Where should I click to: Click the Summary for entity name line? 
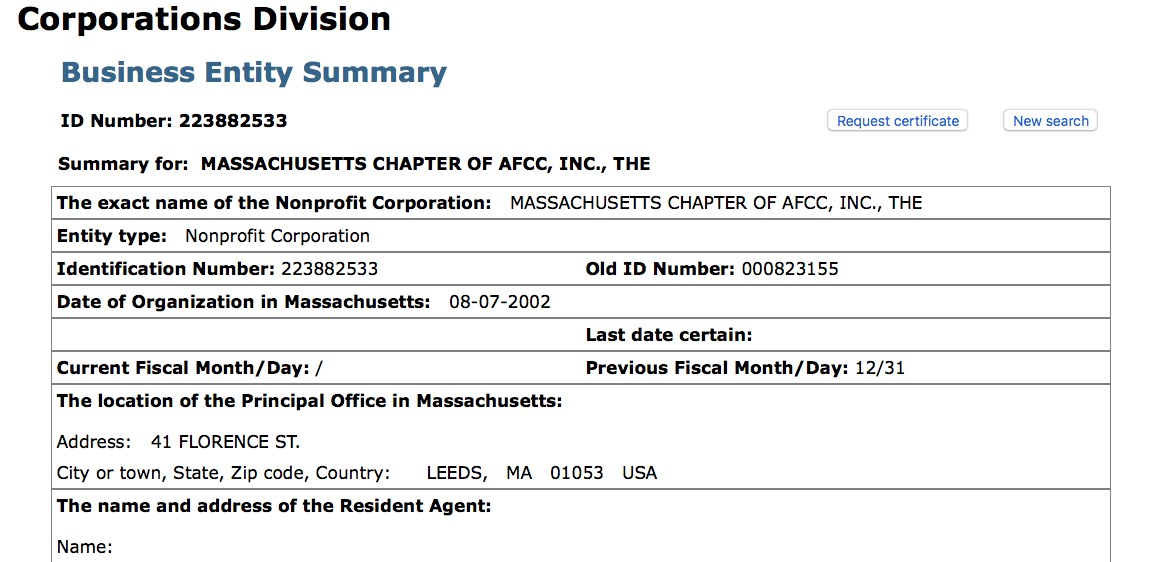coord(354,164)
